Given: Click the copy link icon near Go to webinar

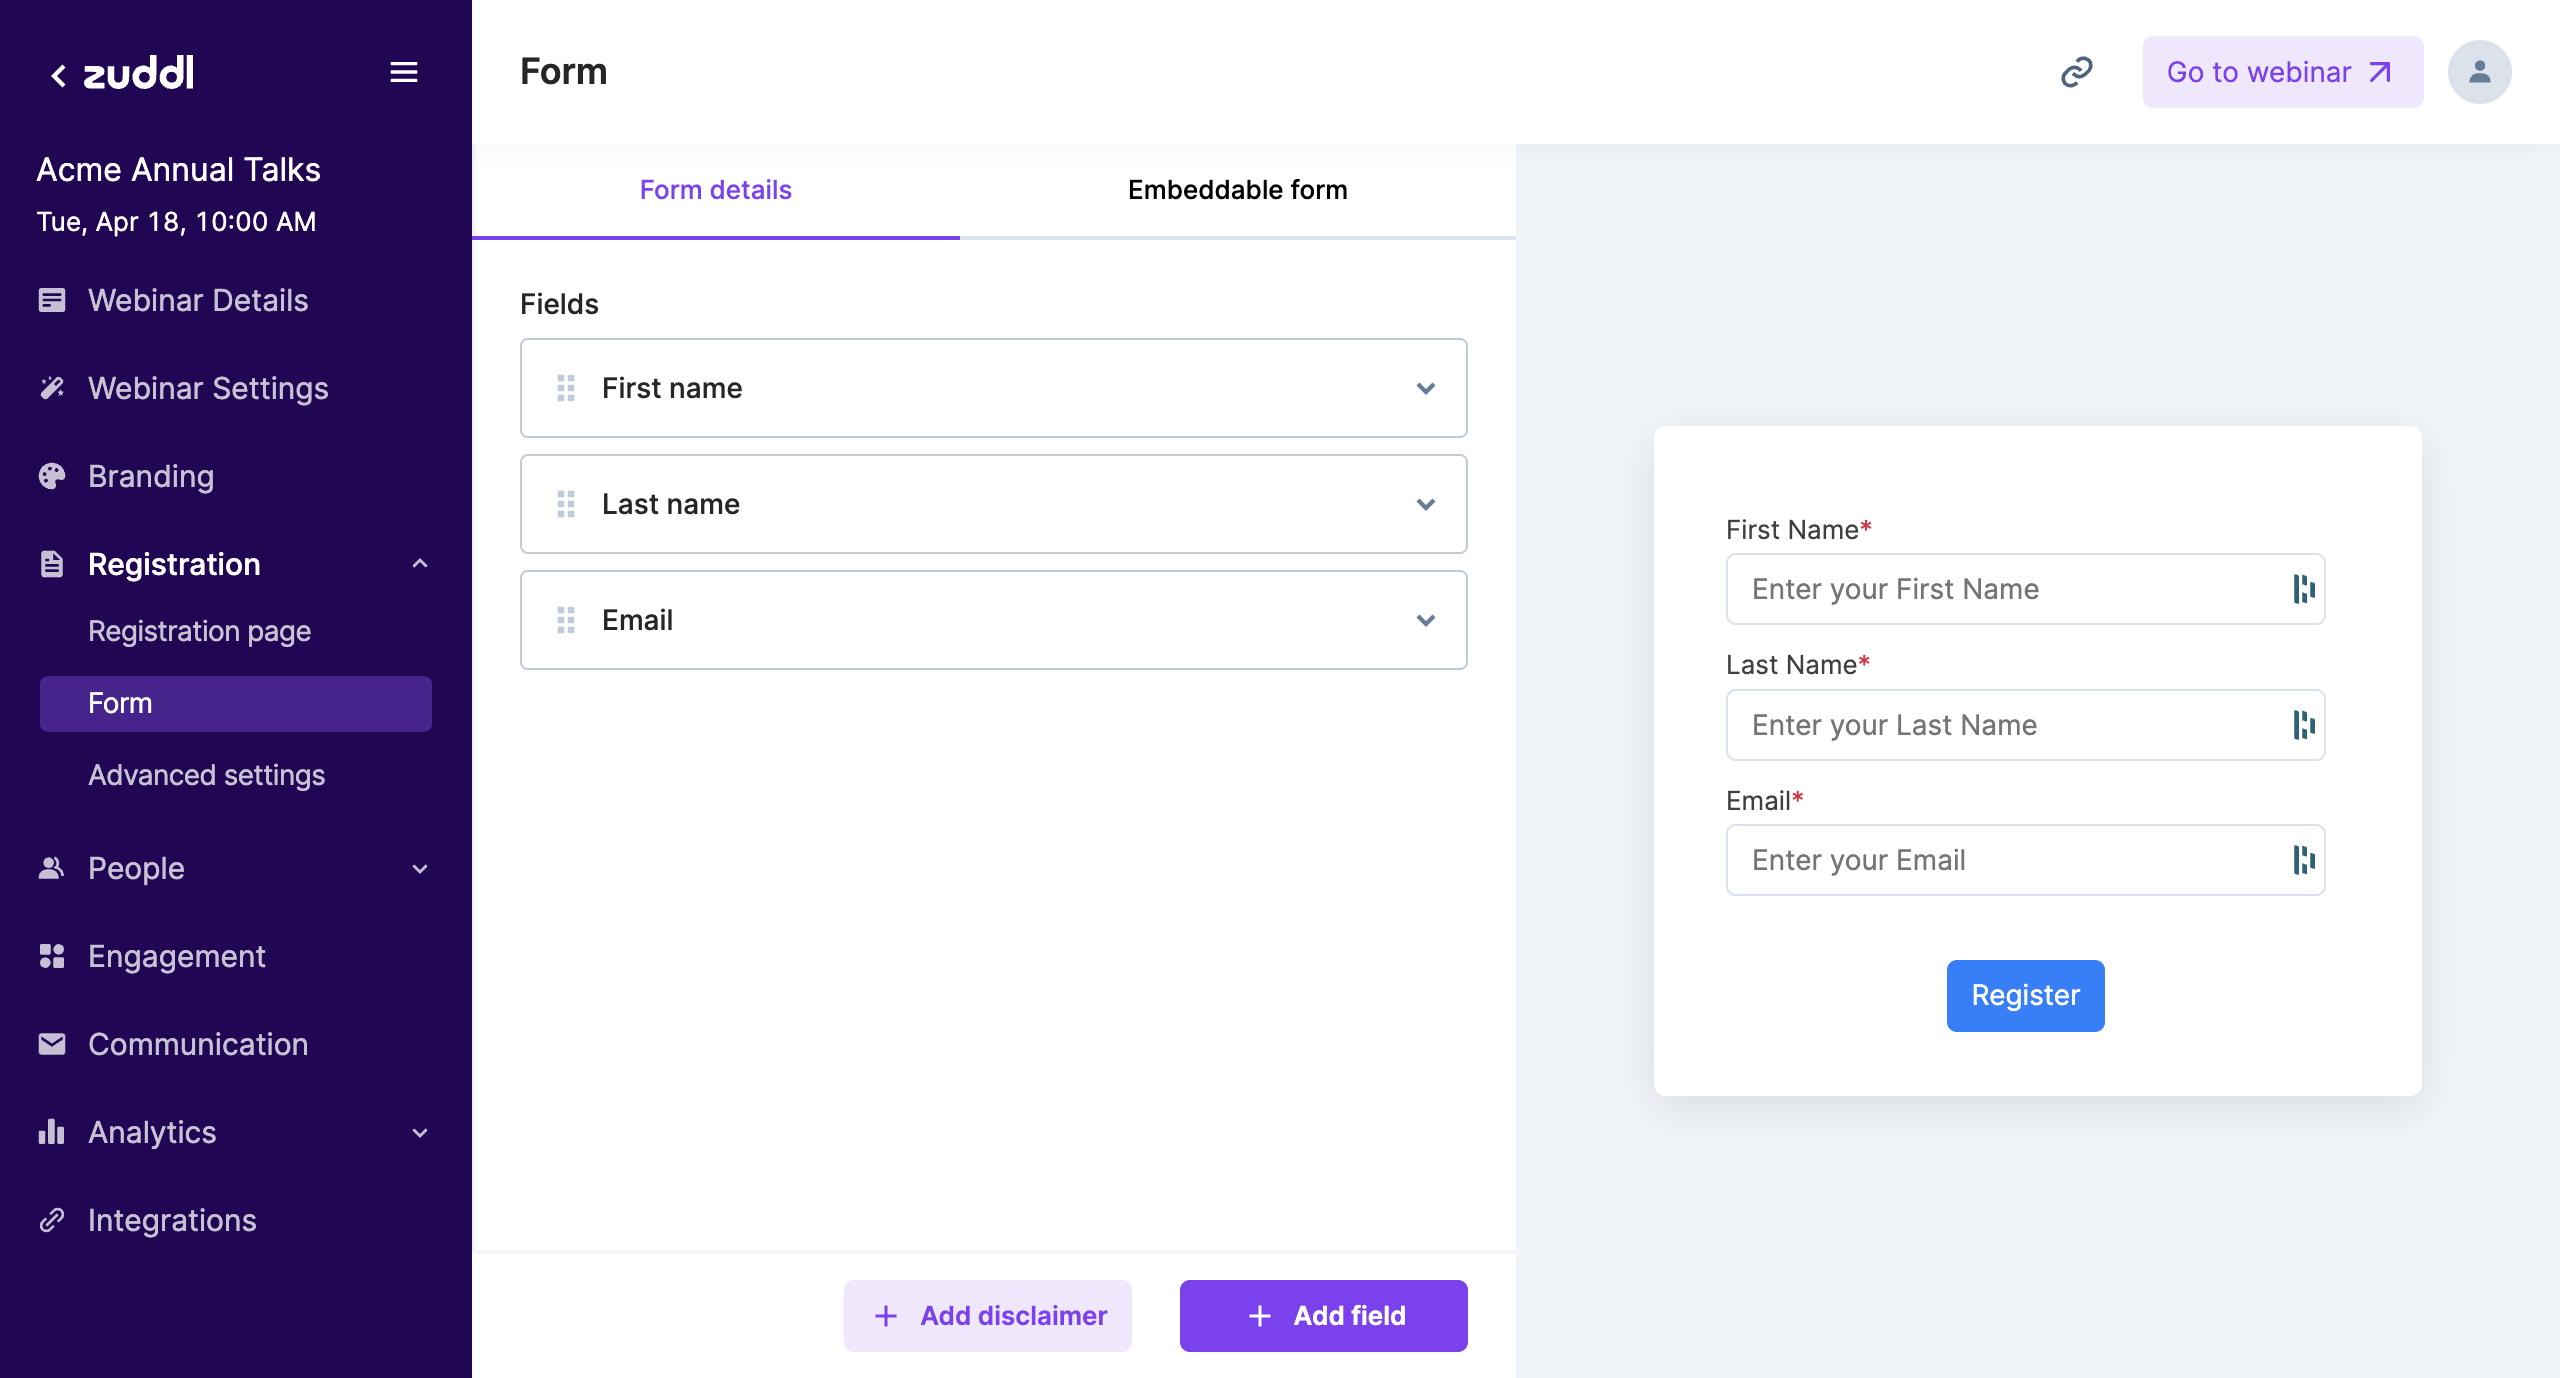Looking at the screenshot, I should click(x=2078, y=71).
